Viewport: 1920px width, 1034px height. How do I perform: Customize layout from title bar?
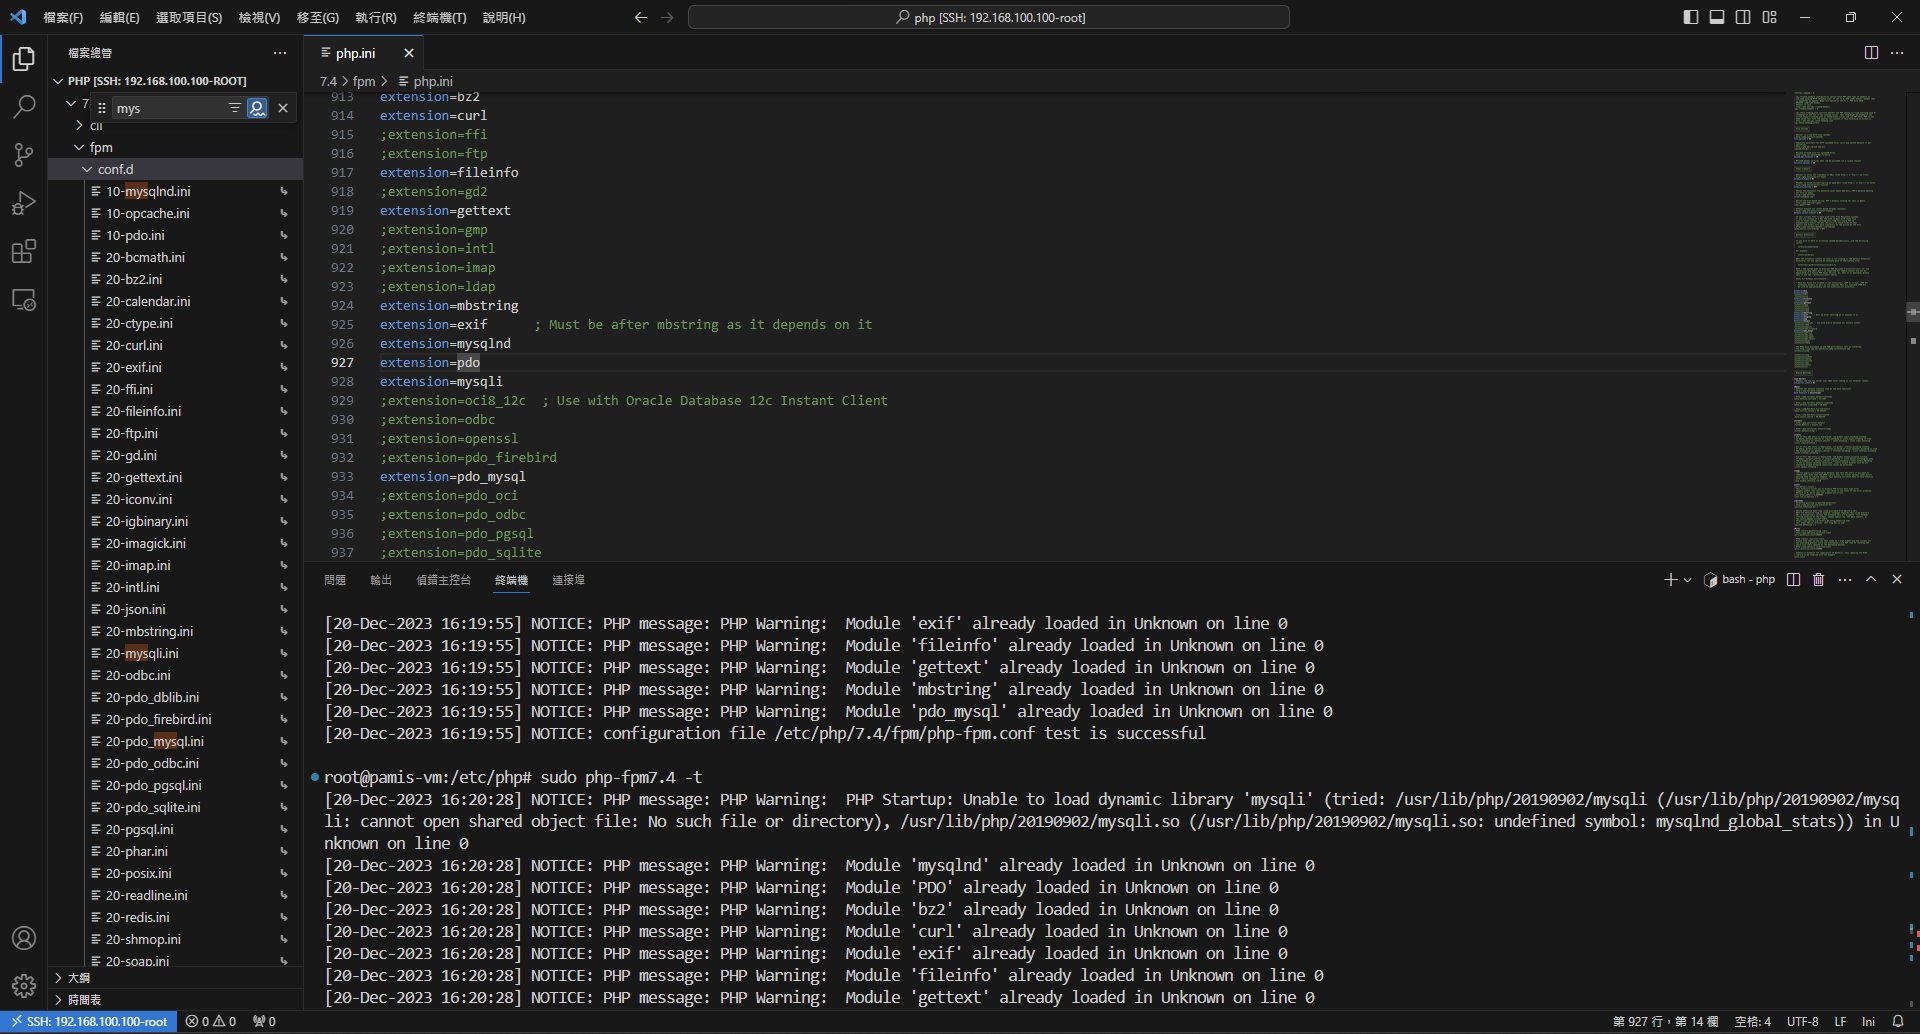click(x=1770, y=17)
